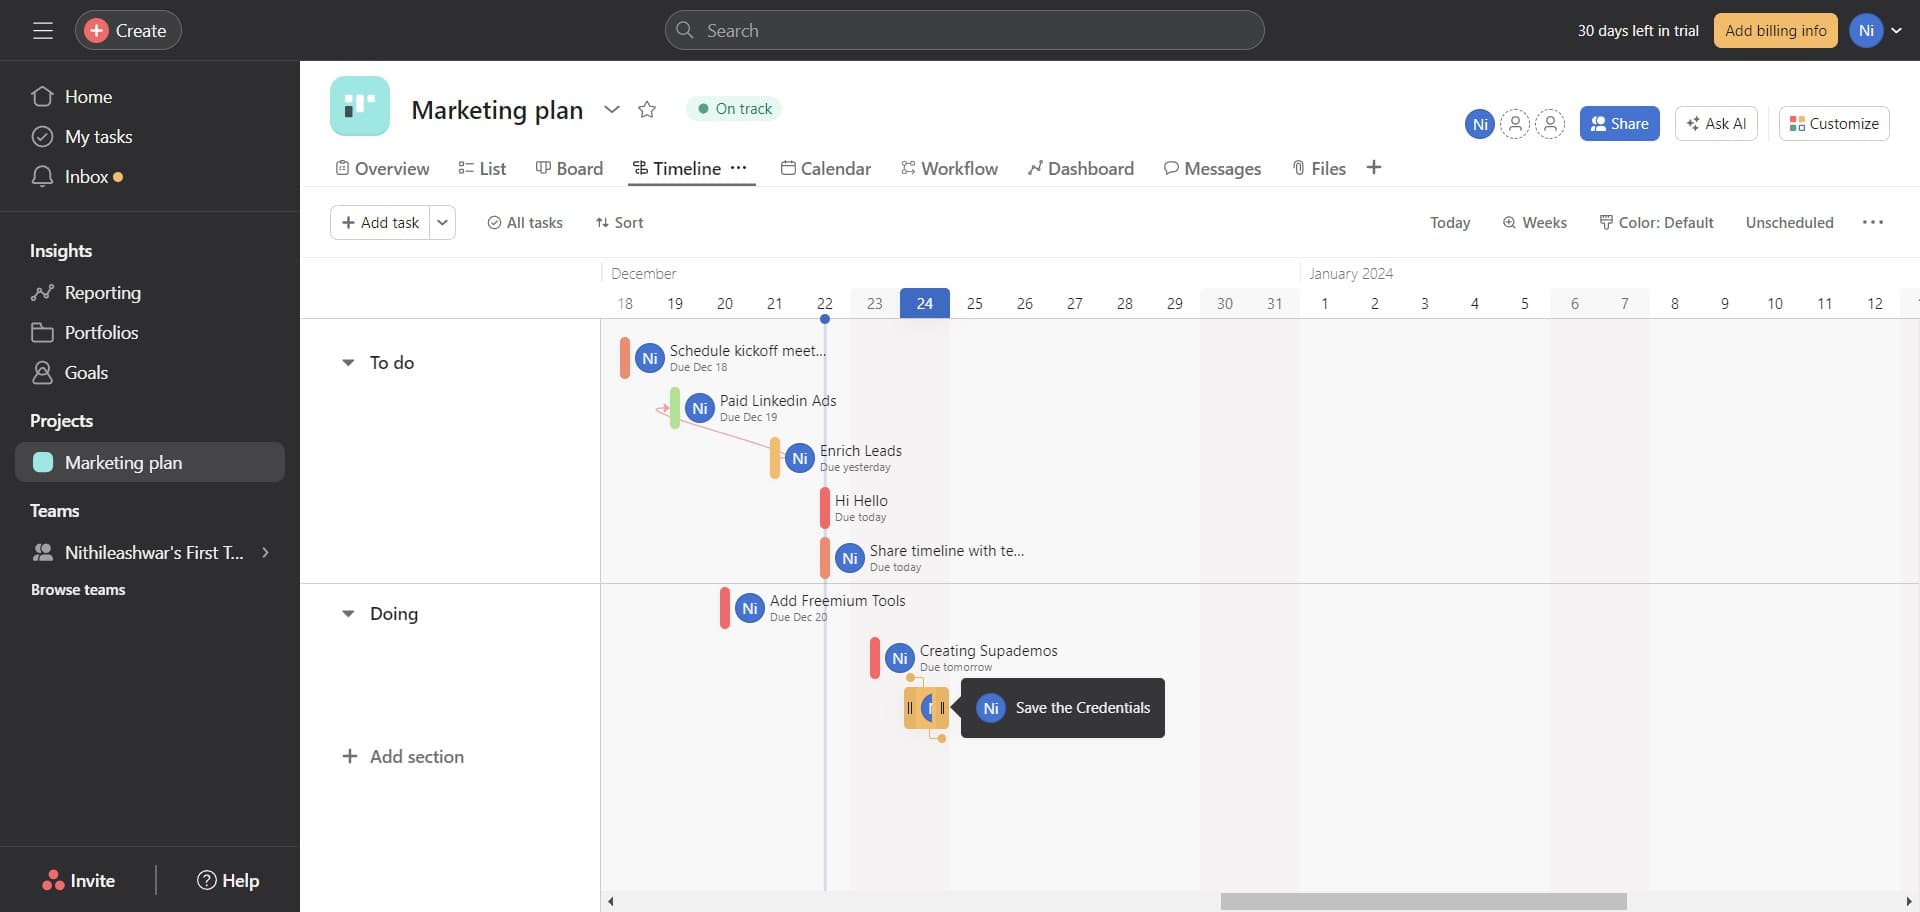Viewport: 1920px width, 912px height.
Task: Click the Share button
Action: (1618, 123)
